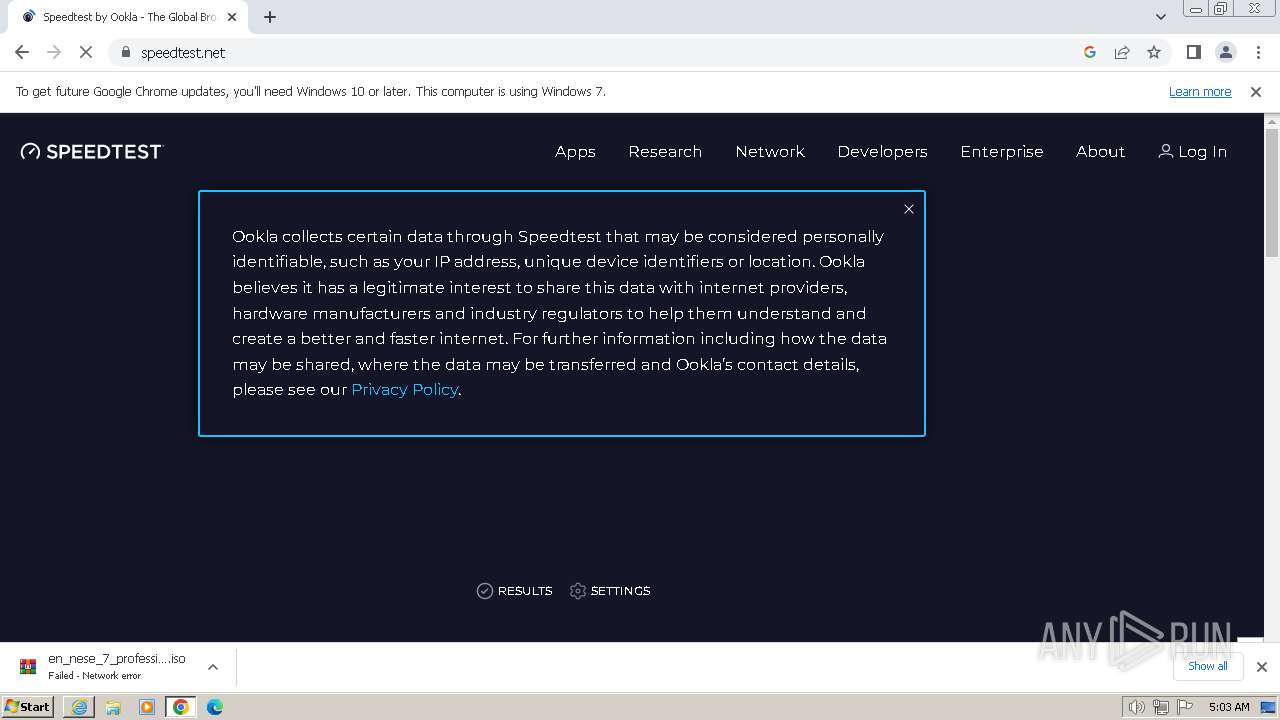Toggle the browser side panel
Image resolution: width=1280 pixels, height=720 pixels.
click(x=1194, y=52)
